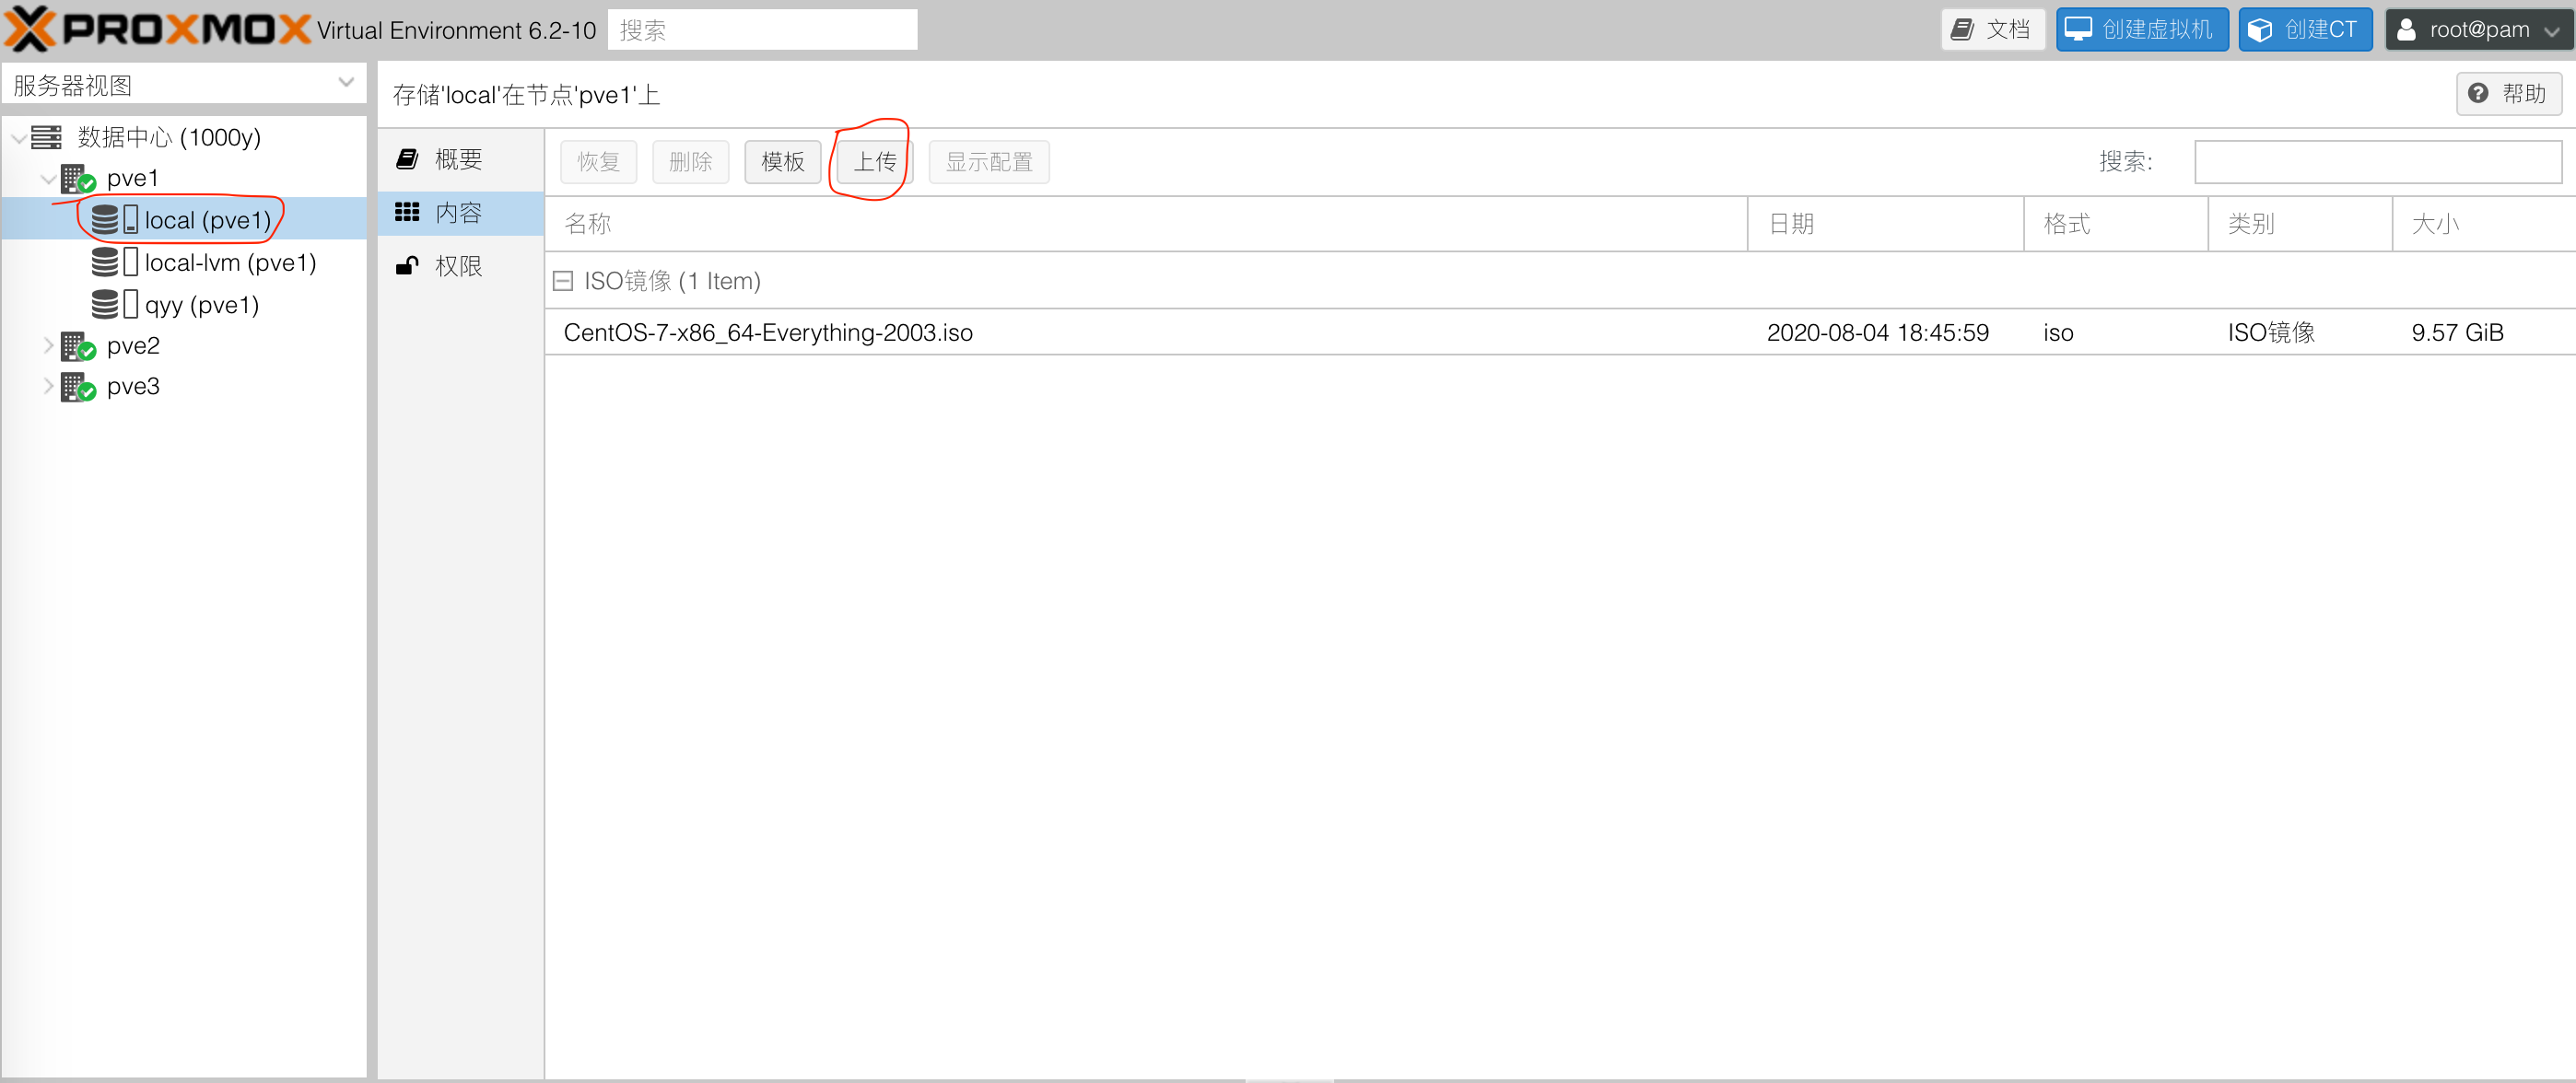Select the local (pve1) tree label

208,221
